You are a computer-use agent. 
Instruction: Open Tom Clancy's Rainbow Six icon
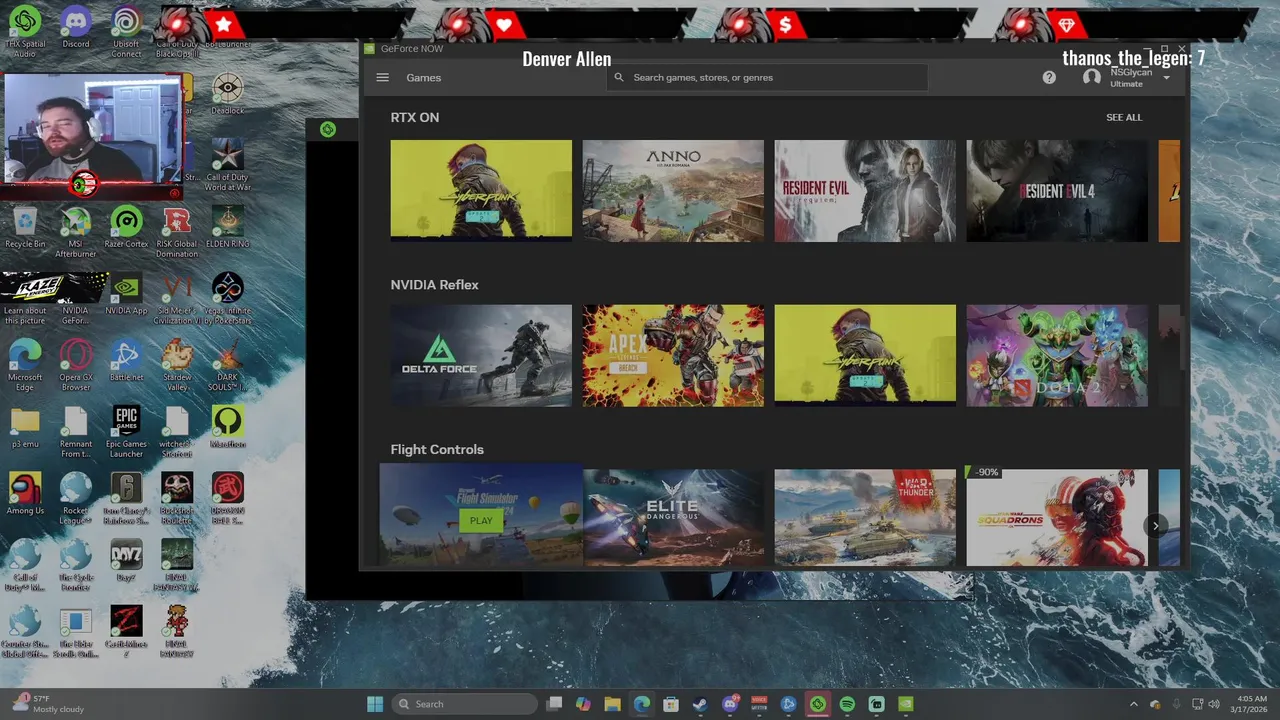point(126,499)
